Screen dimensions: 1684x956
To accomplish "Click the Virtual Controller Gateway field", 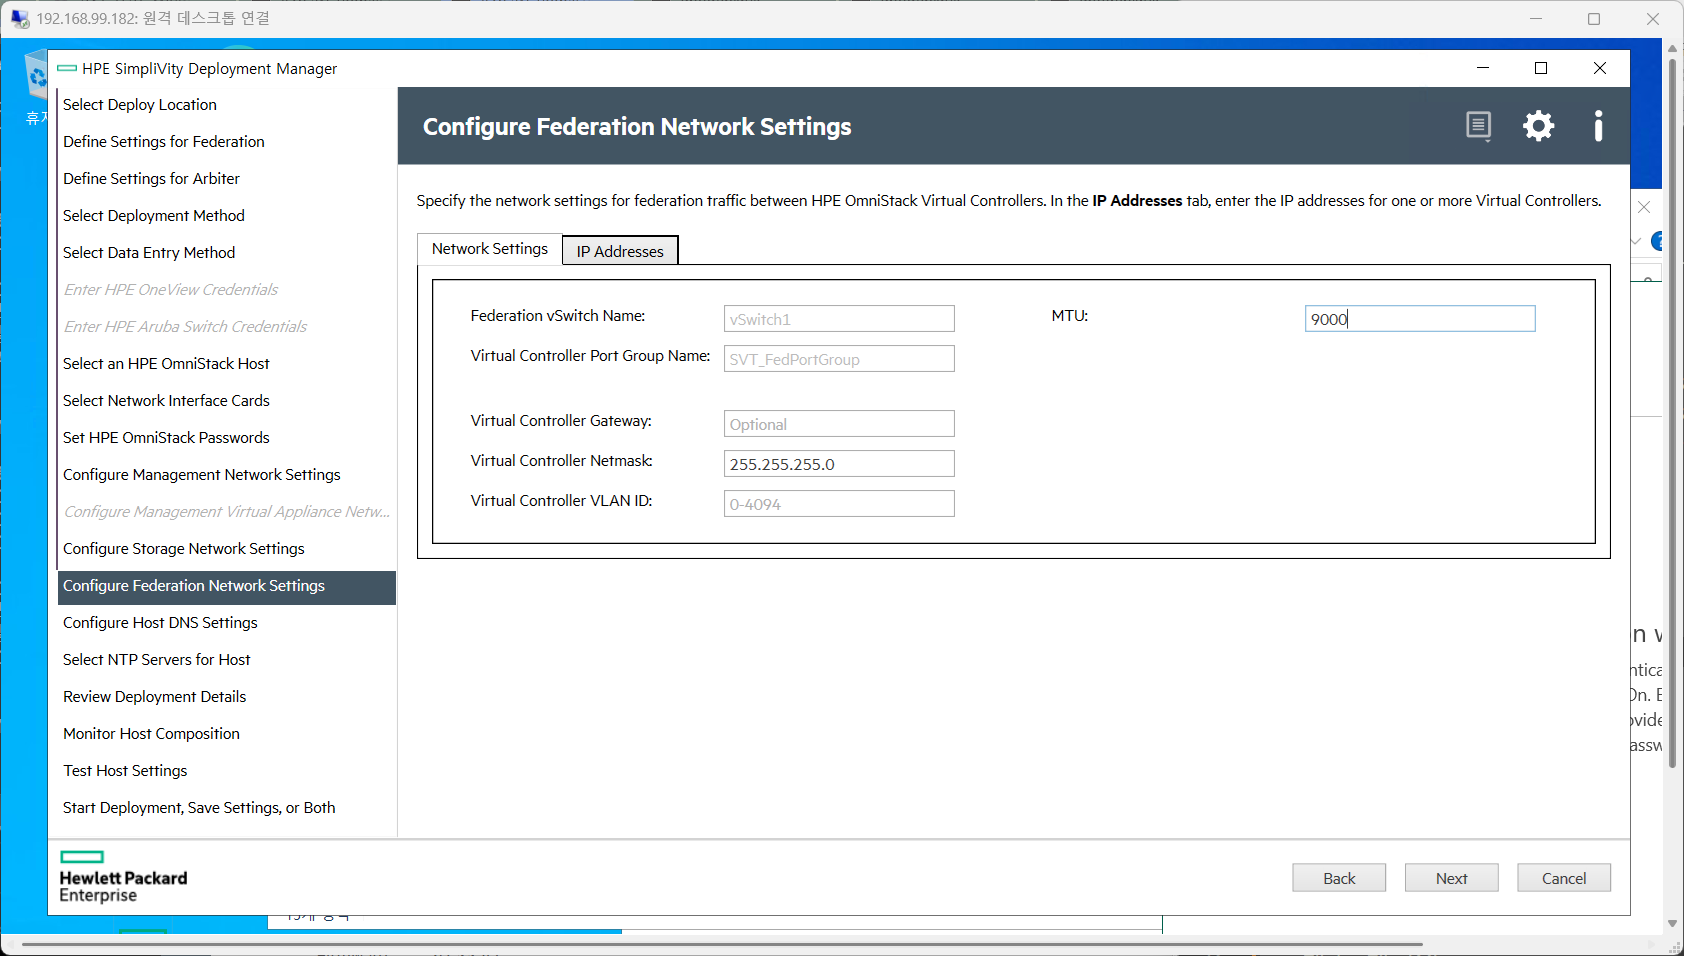I will tap(839, 424).
